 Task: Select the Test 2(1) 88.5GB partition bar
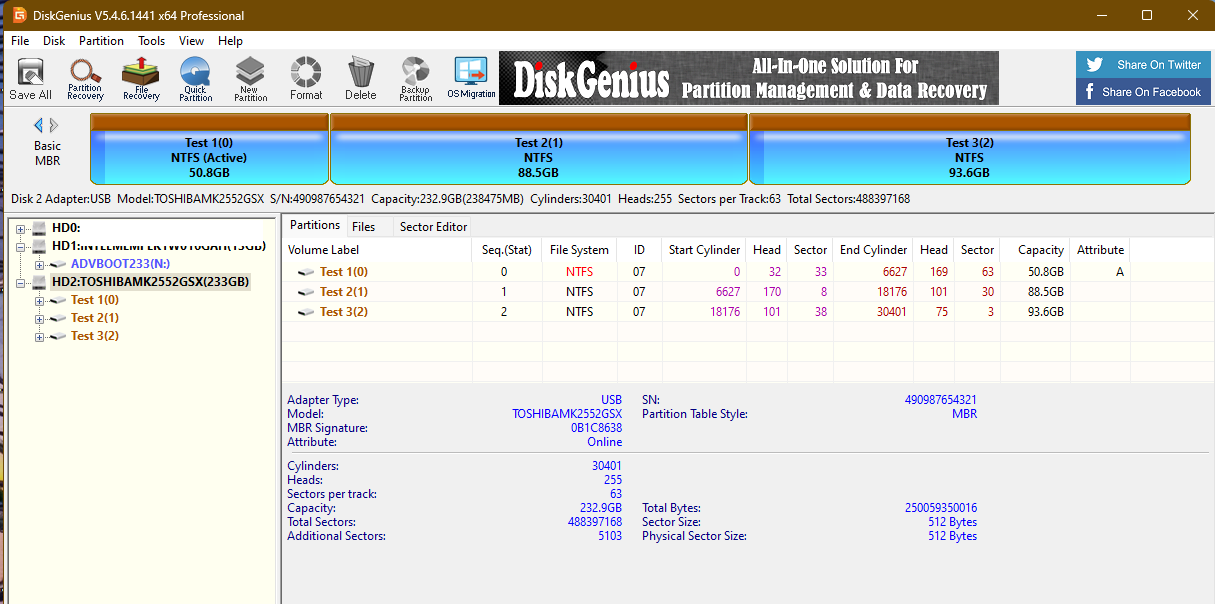[539, 149]
